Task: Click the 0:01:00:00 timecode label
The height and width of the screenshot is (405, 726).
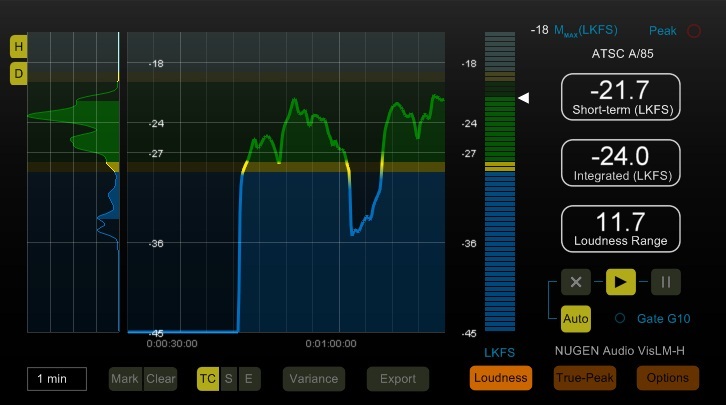Action: coord(331,344)
